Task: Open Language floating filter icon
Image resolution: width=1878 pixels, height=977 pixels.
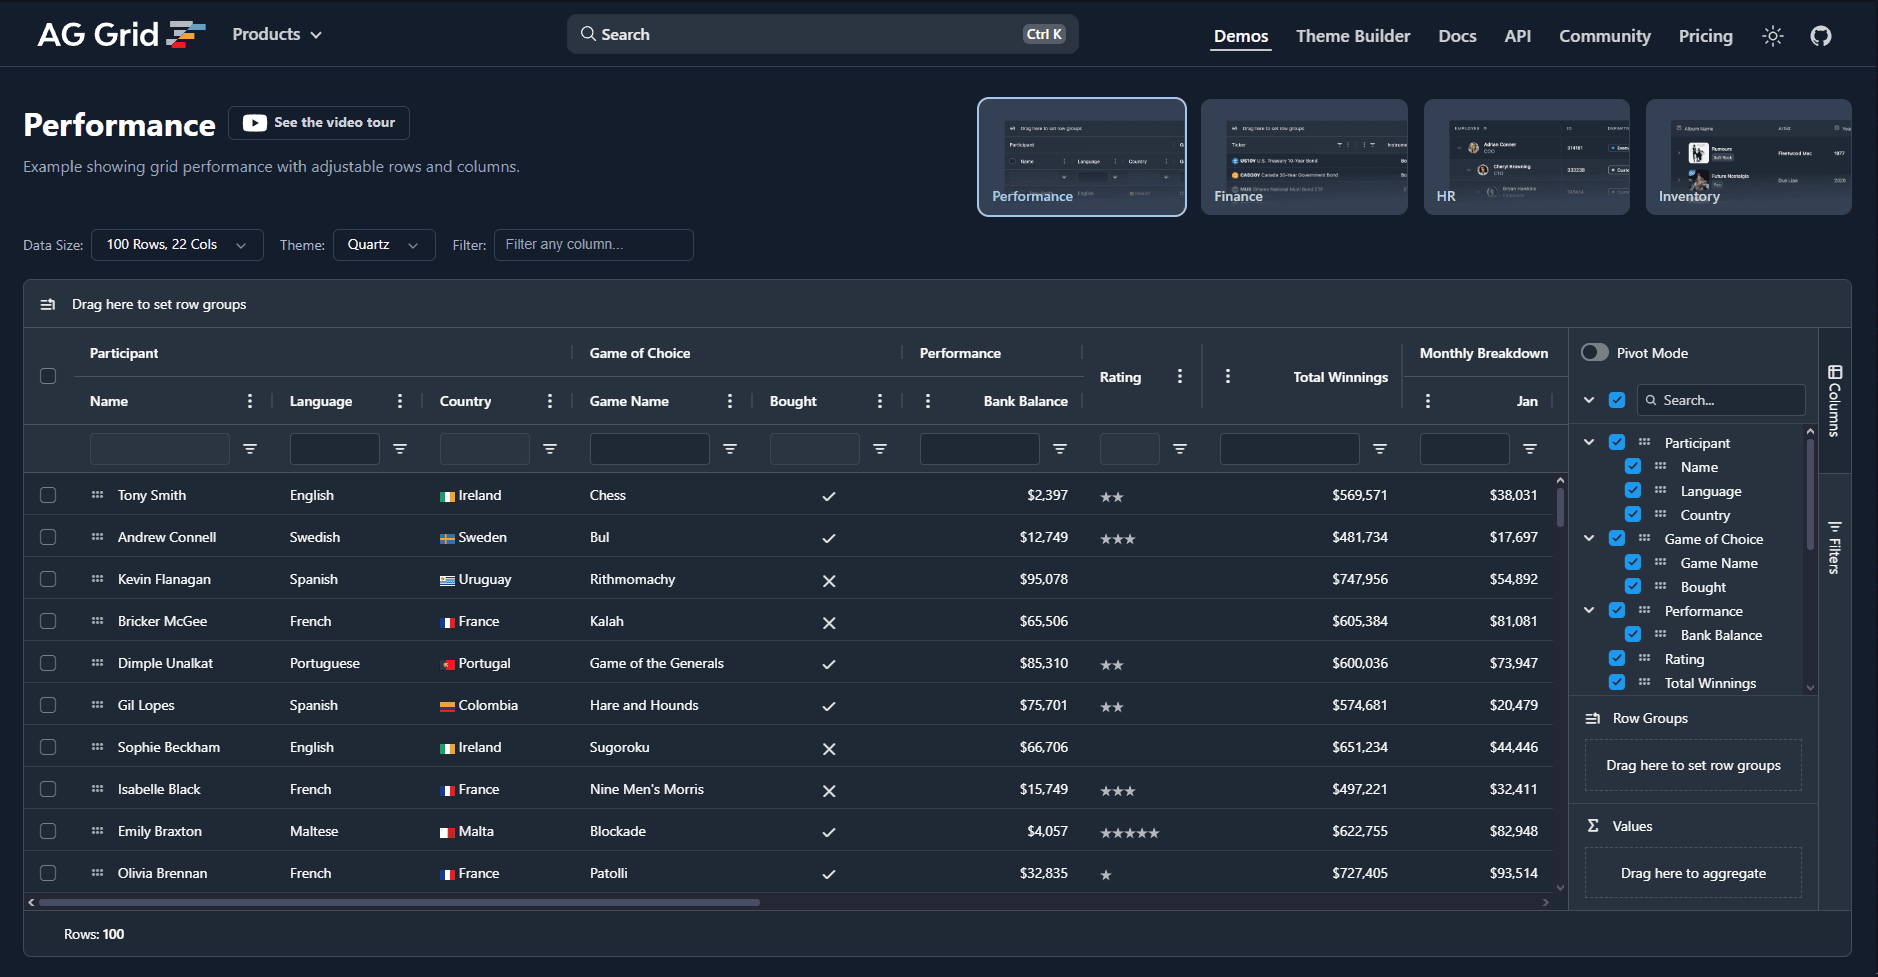Action: point(400,449)
